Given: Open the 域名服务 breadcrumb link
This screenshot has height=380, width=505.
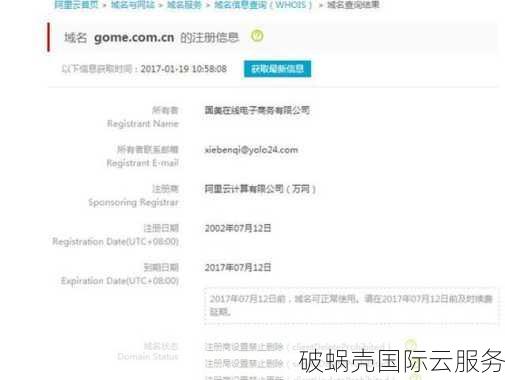Looking at the screenshot, I should pos(184,5).
